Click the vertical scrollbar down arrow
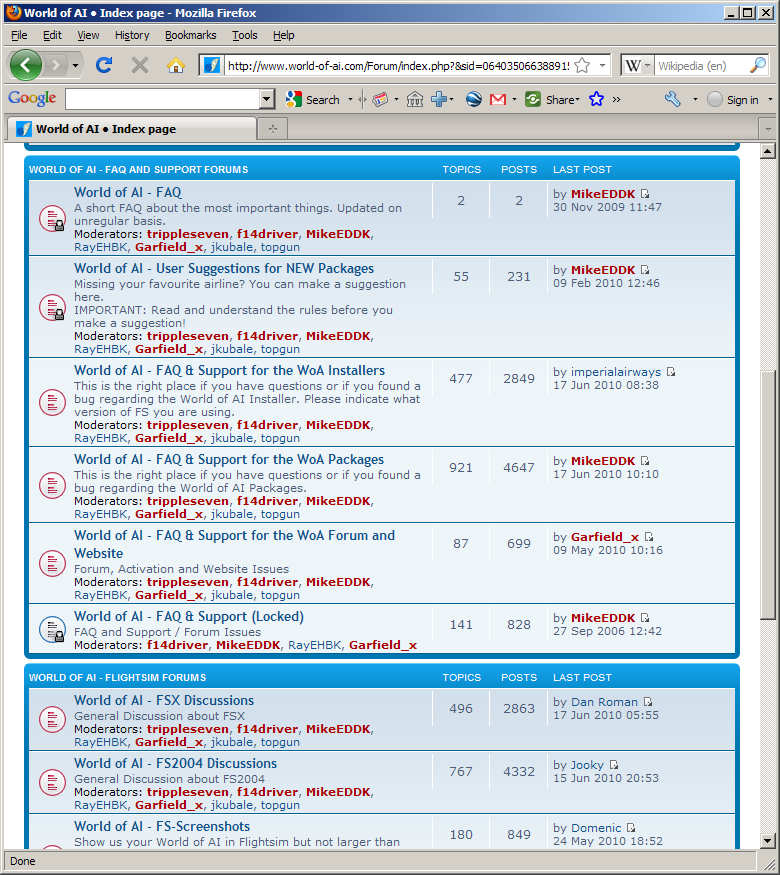Image resolution: width=780 pixels, height=875 pixels. point(768,841)
